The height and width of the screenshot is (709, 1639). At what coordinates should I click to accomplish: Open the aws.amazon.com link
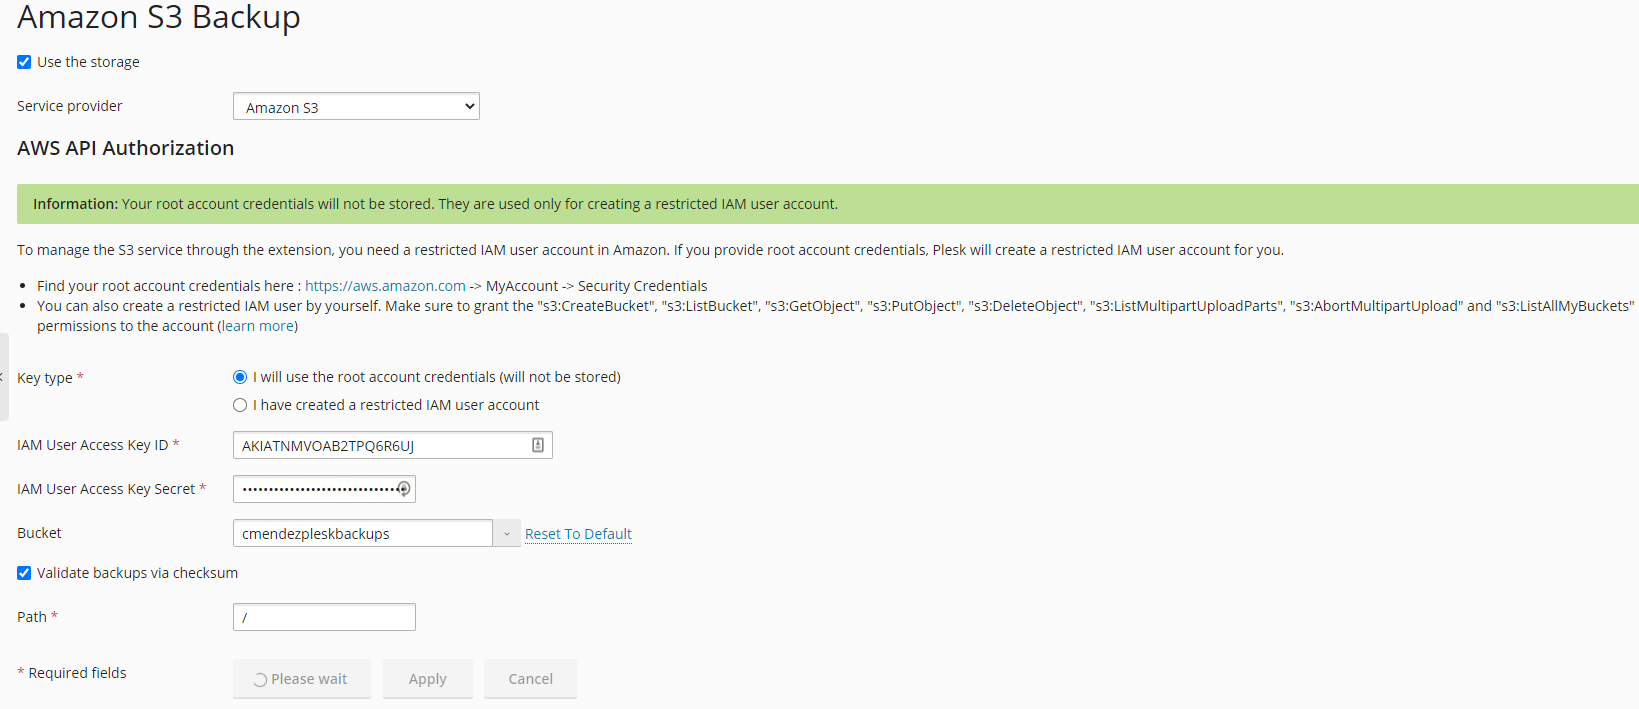click(x=385, y=286)
